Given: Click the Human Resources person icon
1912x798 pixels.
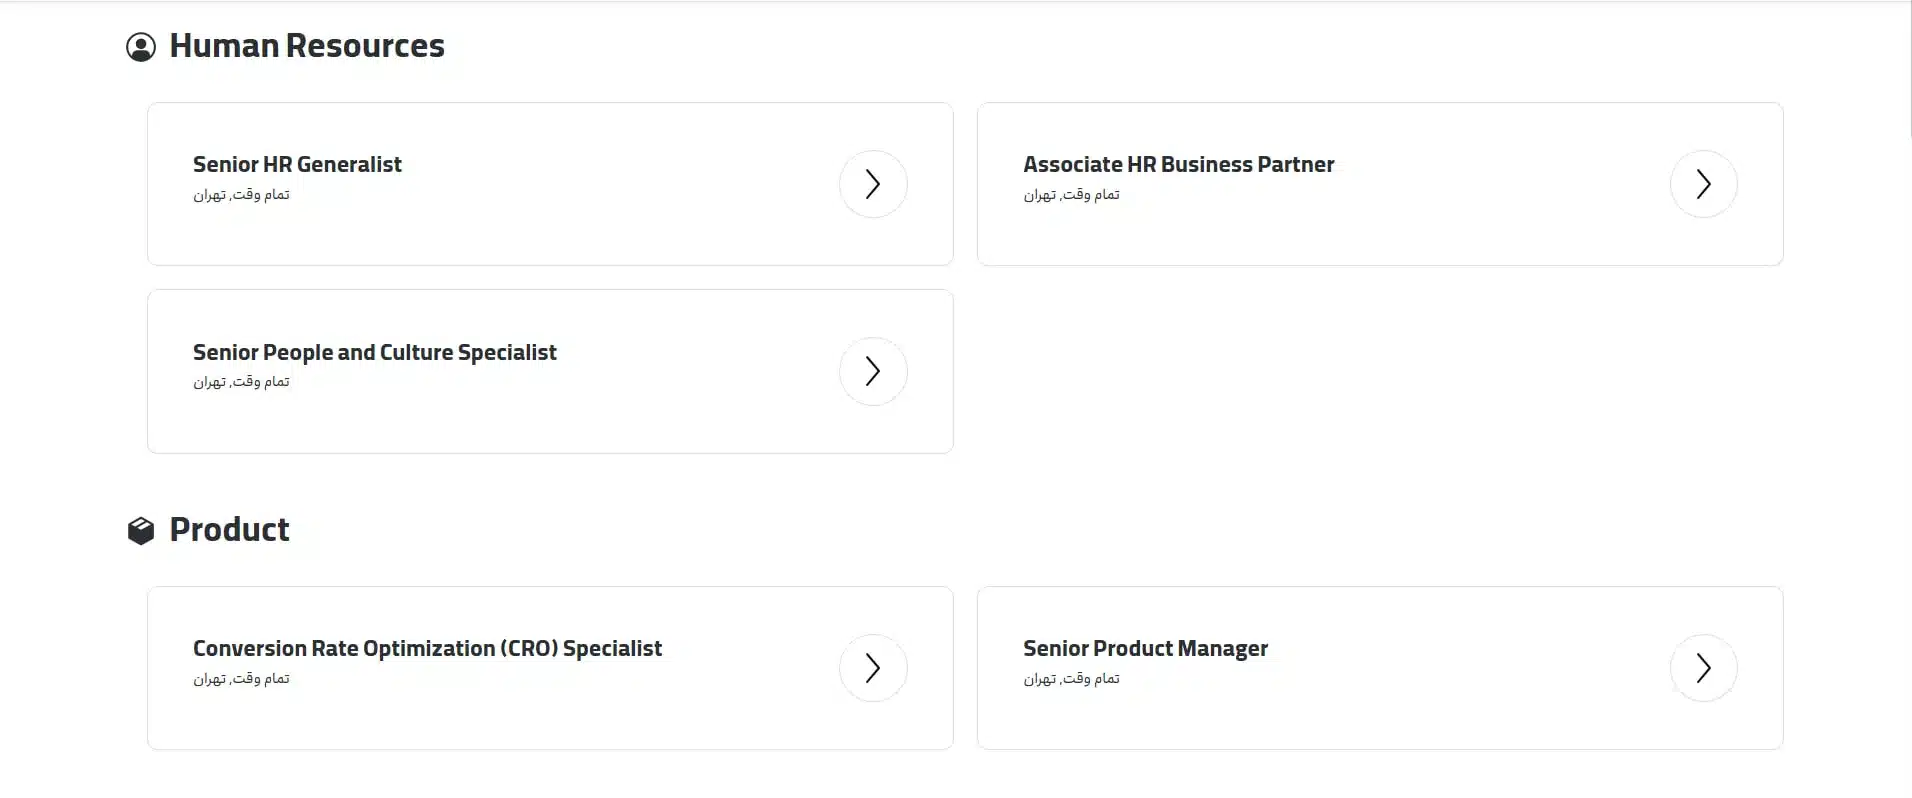Looking at the screenshot, I should pos(141,47).
